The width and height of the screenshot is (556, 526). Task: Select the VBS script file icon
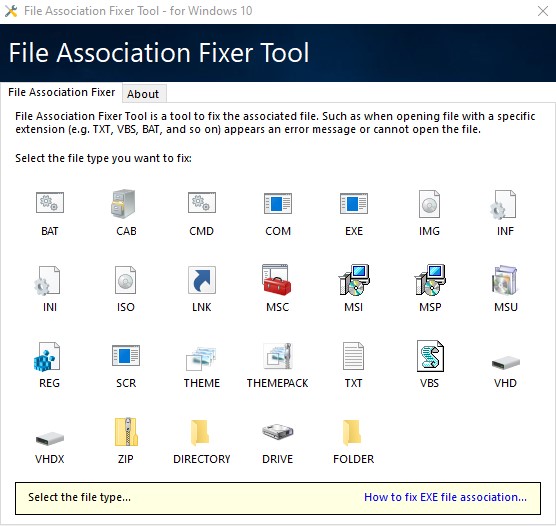(x=430, y=356)
